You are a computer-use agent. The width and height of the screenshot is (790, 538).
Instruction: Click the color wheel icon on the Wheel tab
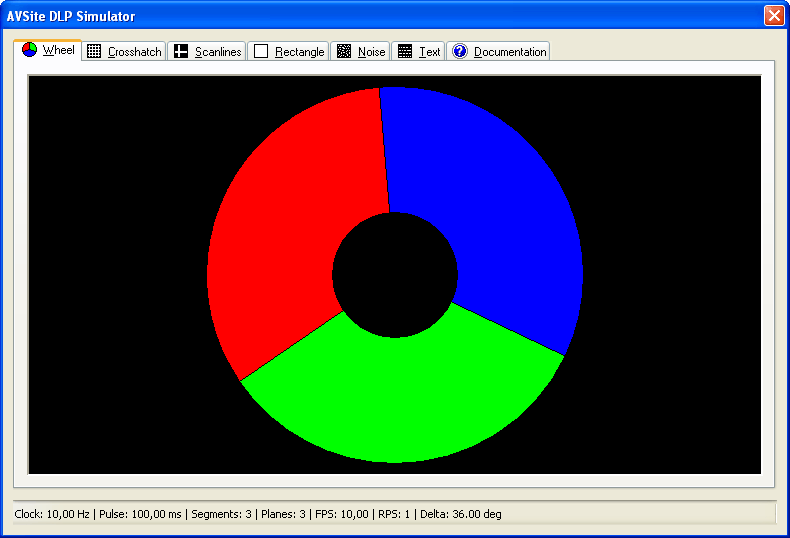[x=30, y=50]
